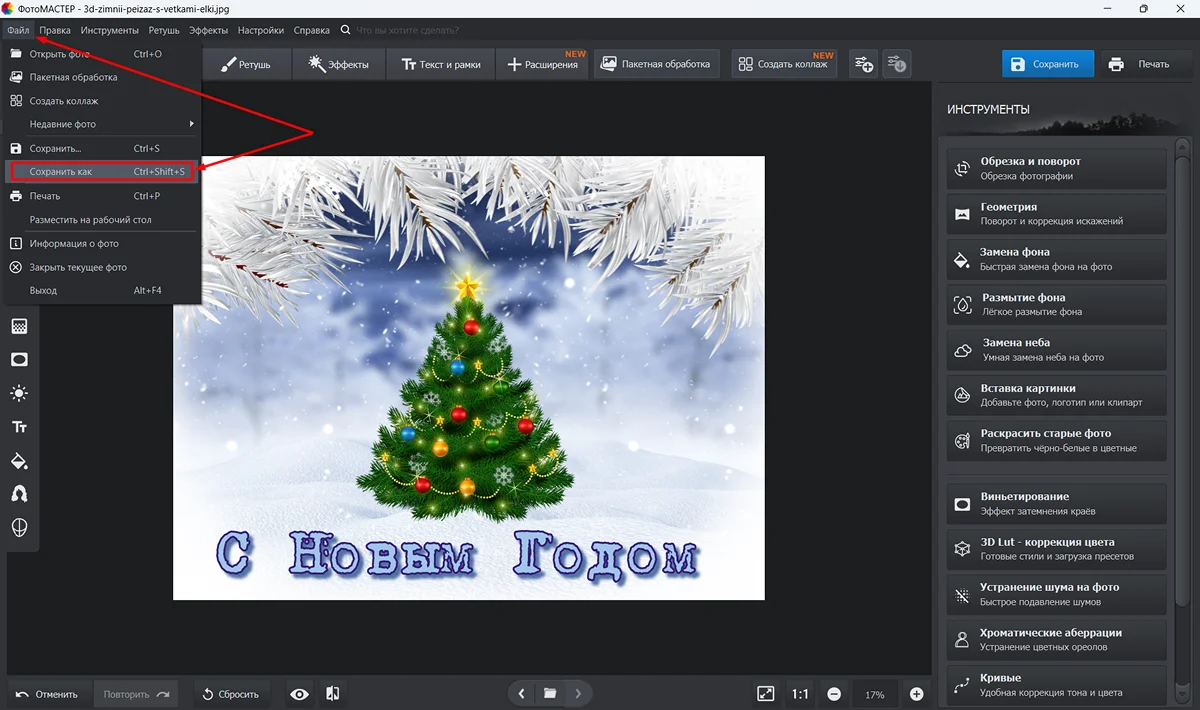
Task: Click the blue Сохранить button
Action: (1047, 64)
